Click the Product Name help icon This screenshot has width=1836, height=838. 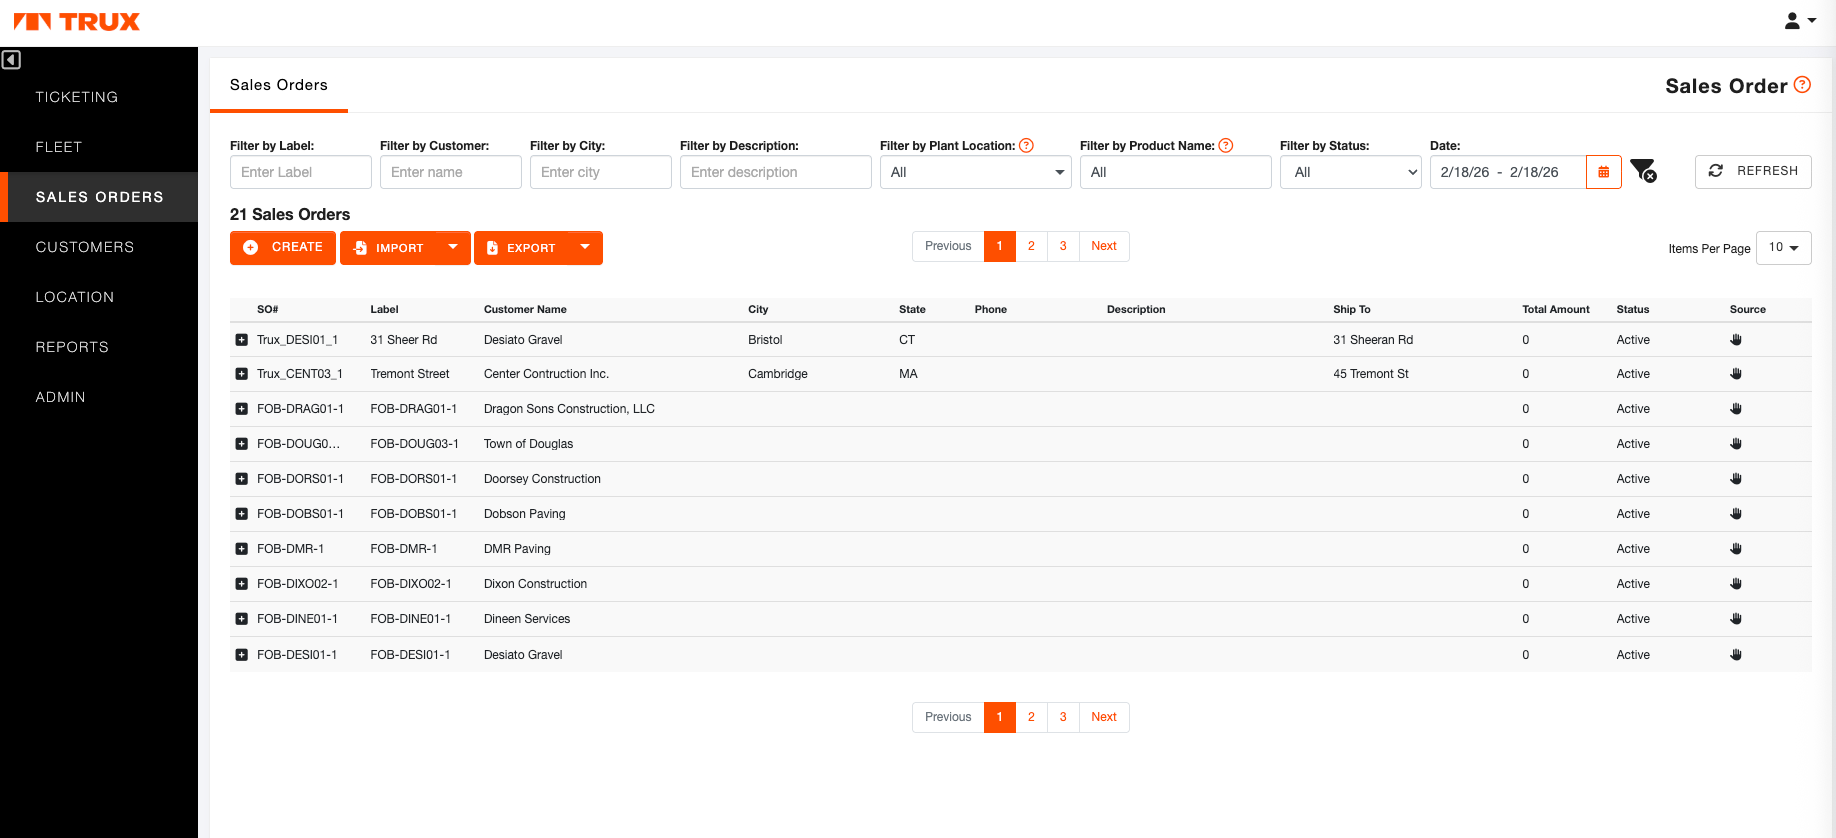[1226, 146]
